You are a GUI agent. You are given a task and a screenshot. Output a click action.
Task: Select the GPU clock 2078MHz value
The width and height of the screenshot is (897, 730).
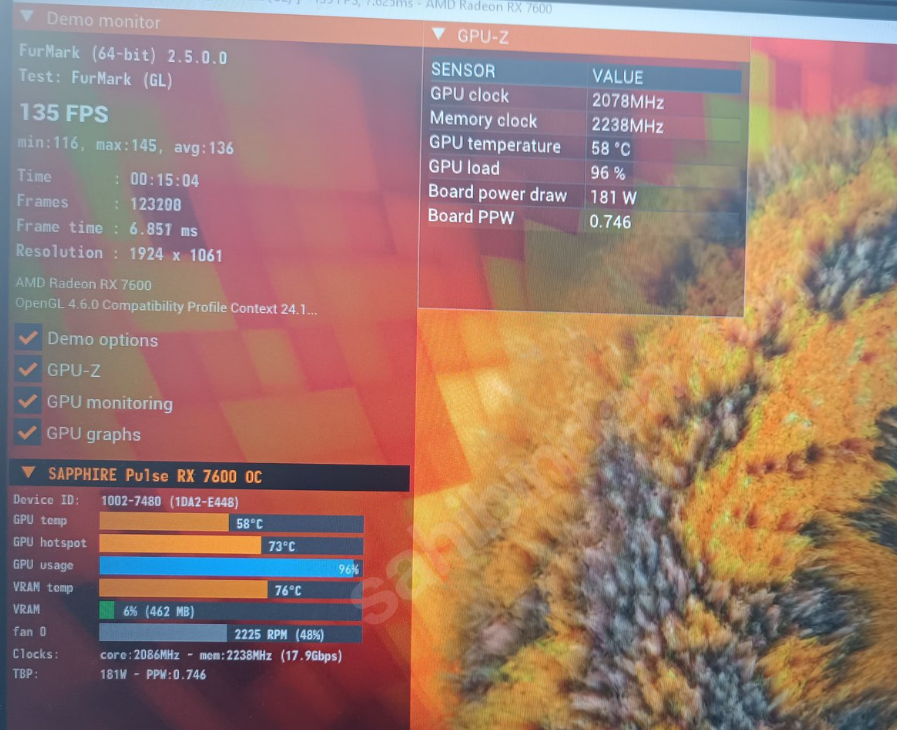[x=628, y=102]
